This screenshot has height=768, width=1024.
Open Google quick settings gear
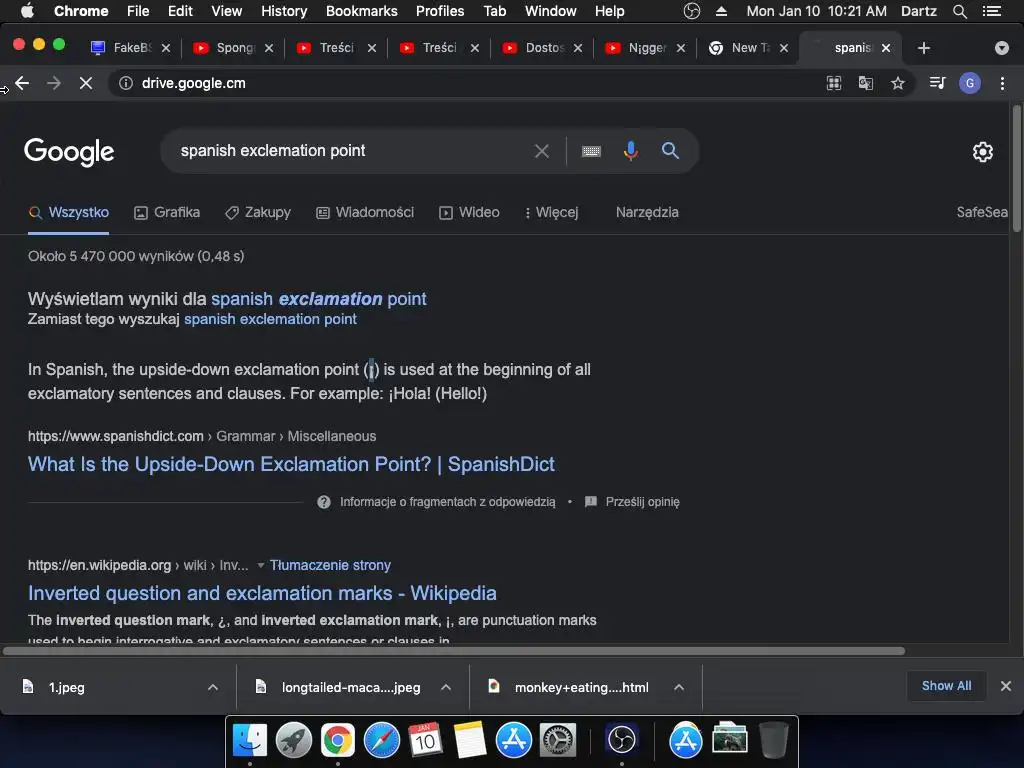982,152
